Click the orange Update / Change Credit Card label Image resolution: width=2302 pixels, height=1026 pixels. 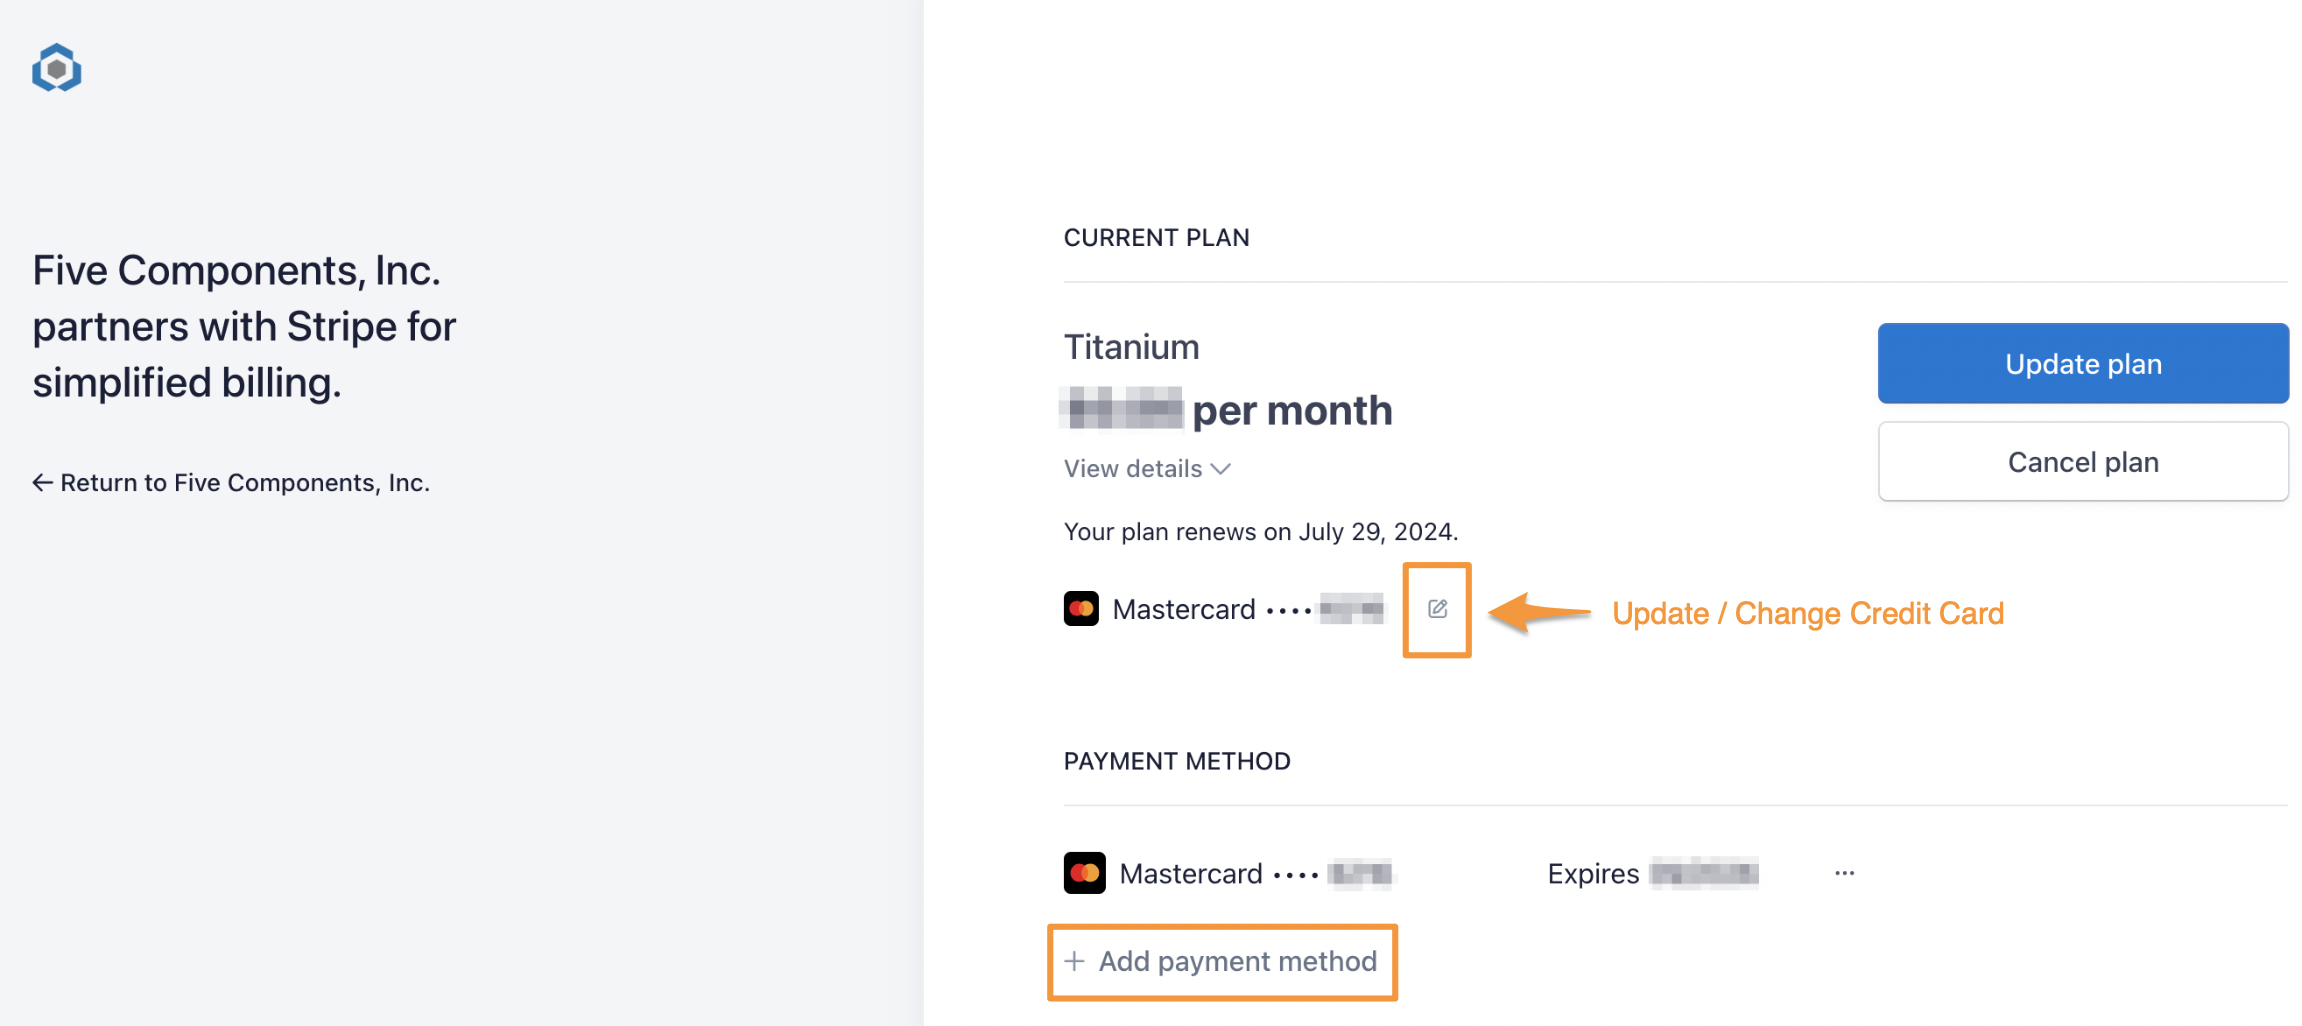(x=1807, y=613)
